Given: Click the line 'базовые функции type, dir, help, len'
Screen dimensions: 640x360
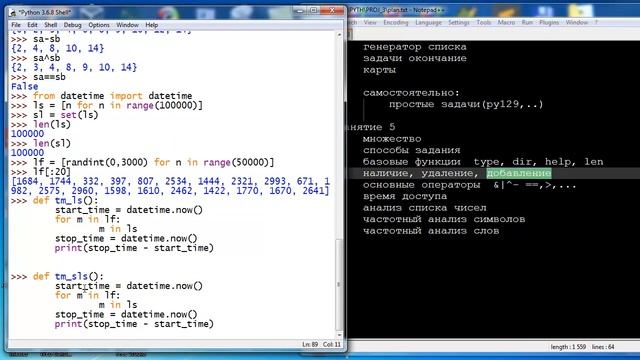Looking at the screenshot, I should click(x=483, y=162).
